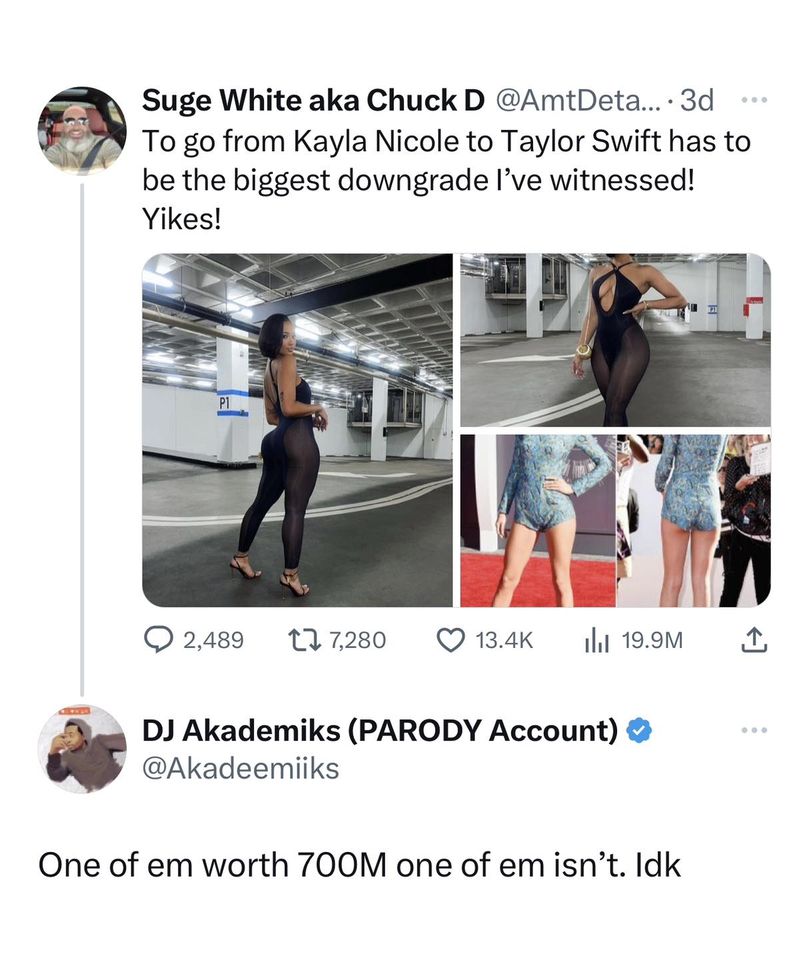Open more options on DJ Akademiks reply
Viewport: 809px width, 960px height.
[x=752, y=732]
